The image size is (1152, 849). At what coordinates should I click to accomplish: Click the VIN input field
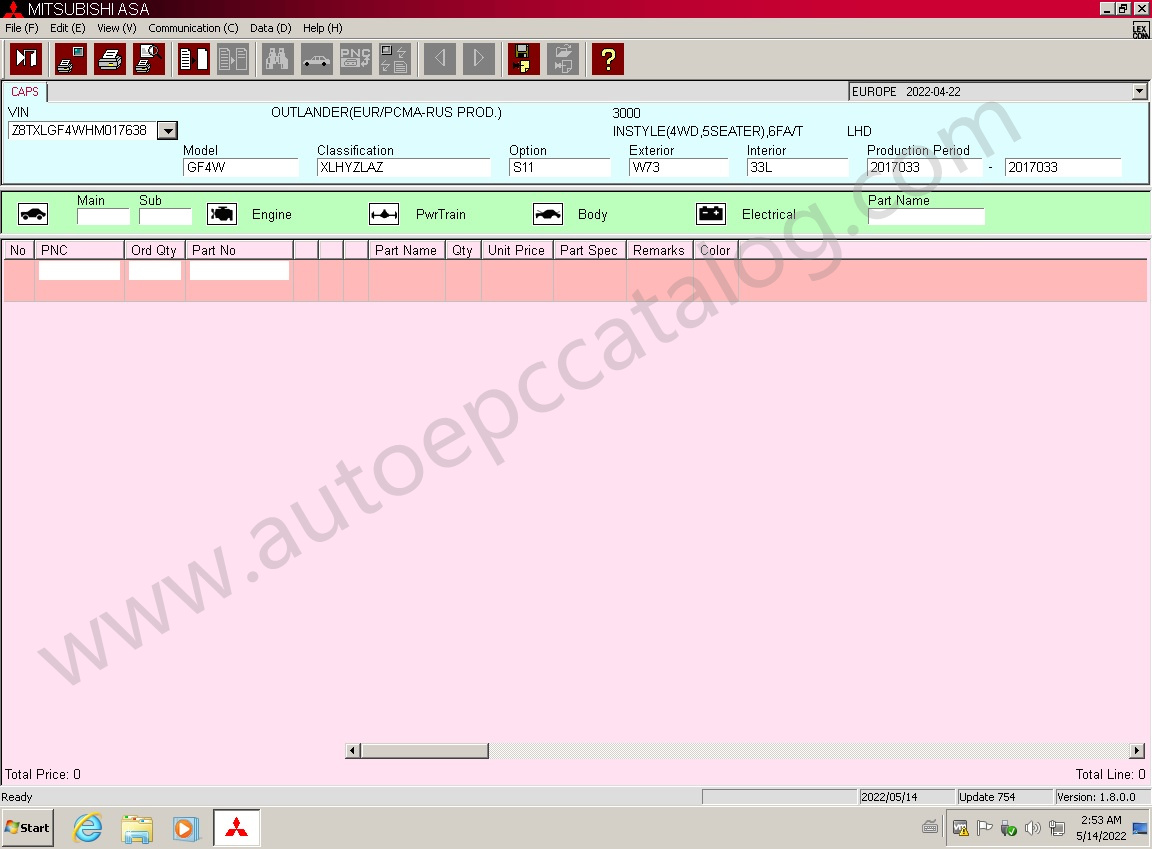(82, 131)
